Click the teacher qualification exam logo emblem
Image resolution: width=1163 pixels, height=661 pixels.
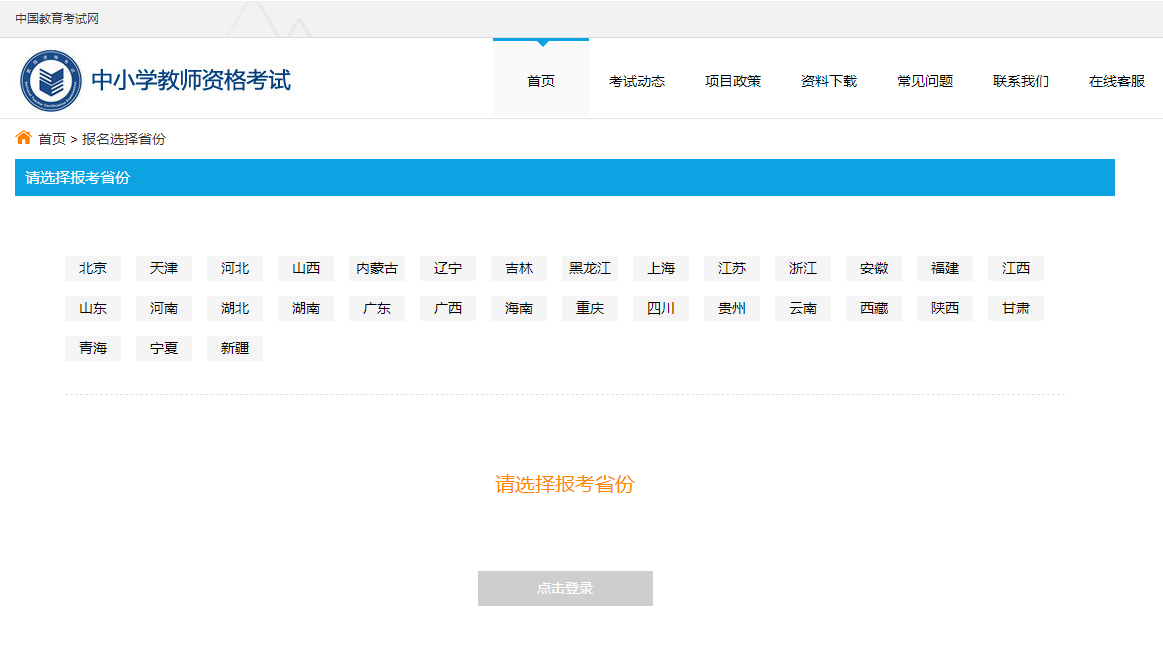(50, 80)
